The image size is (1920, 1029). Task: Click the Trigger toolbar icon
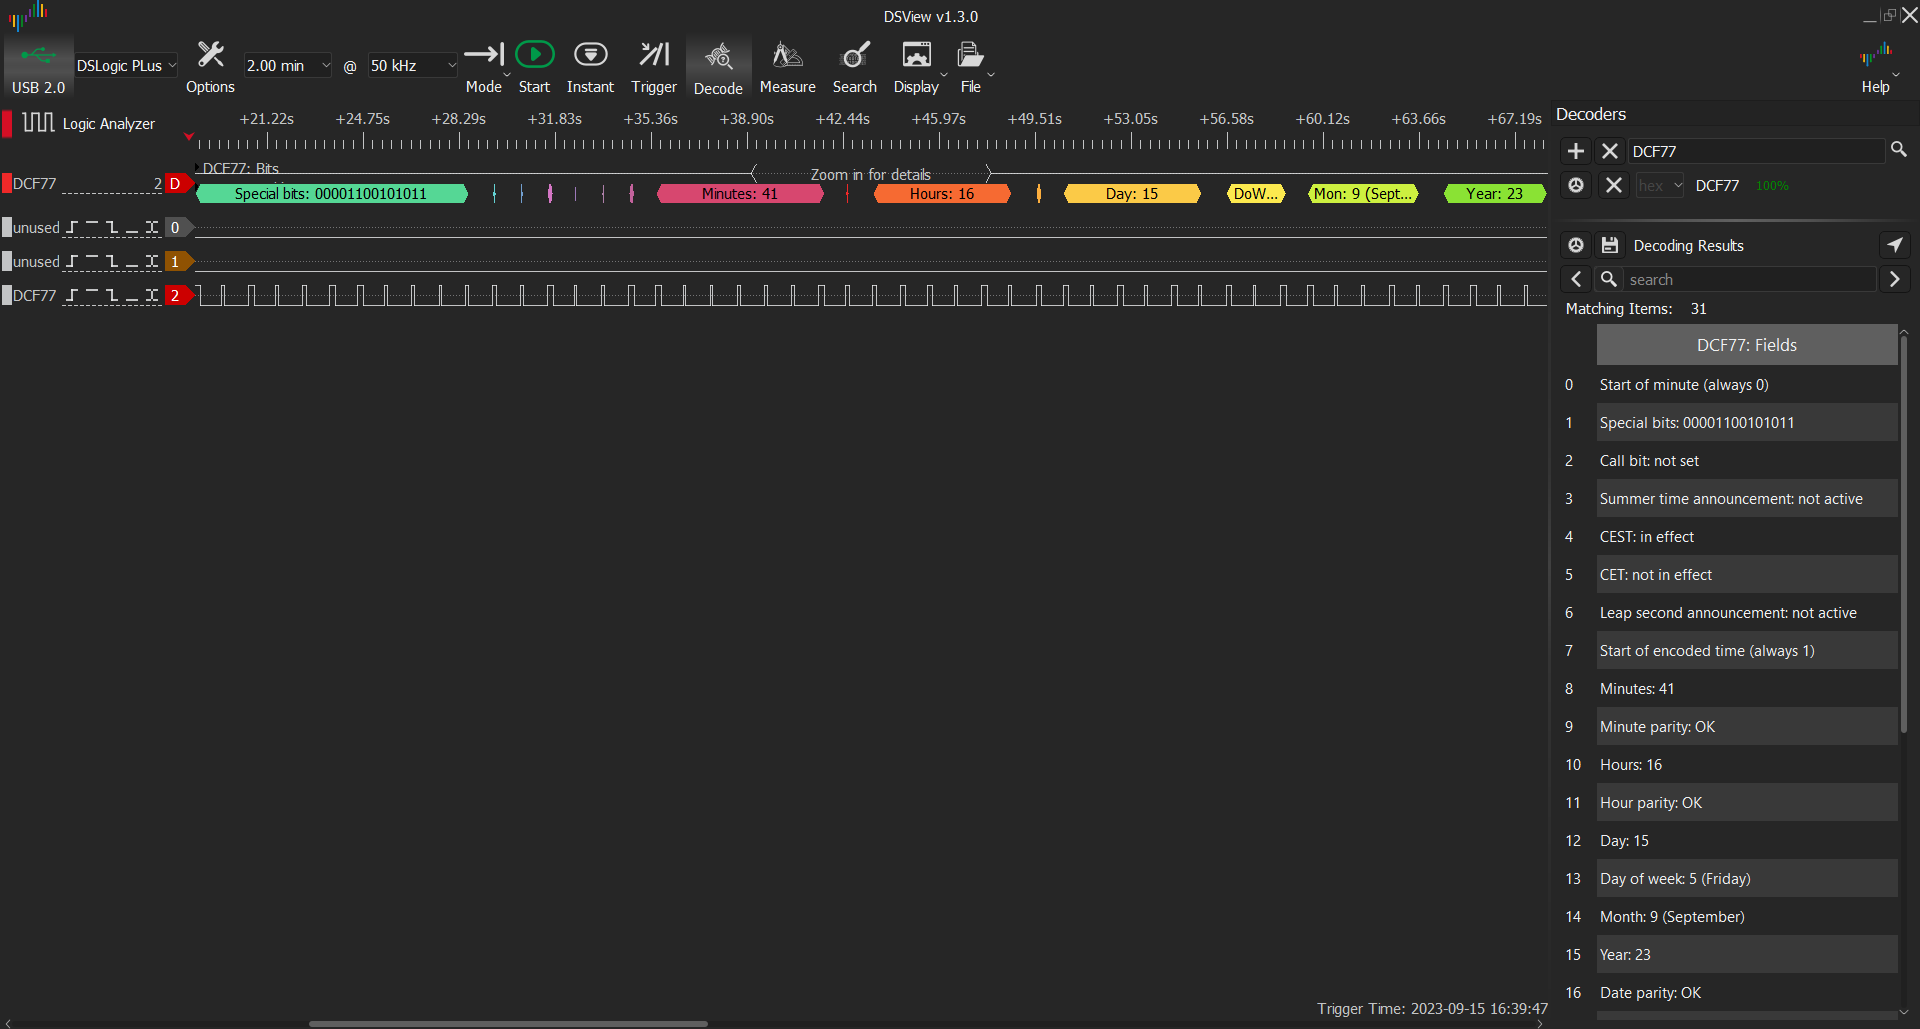point(653,67)
